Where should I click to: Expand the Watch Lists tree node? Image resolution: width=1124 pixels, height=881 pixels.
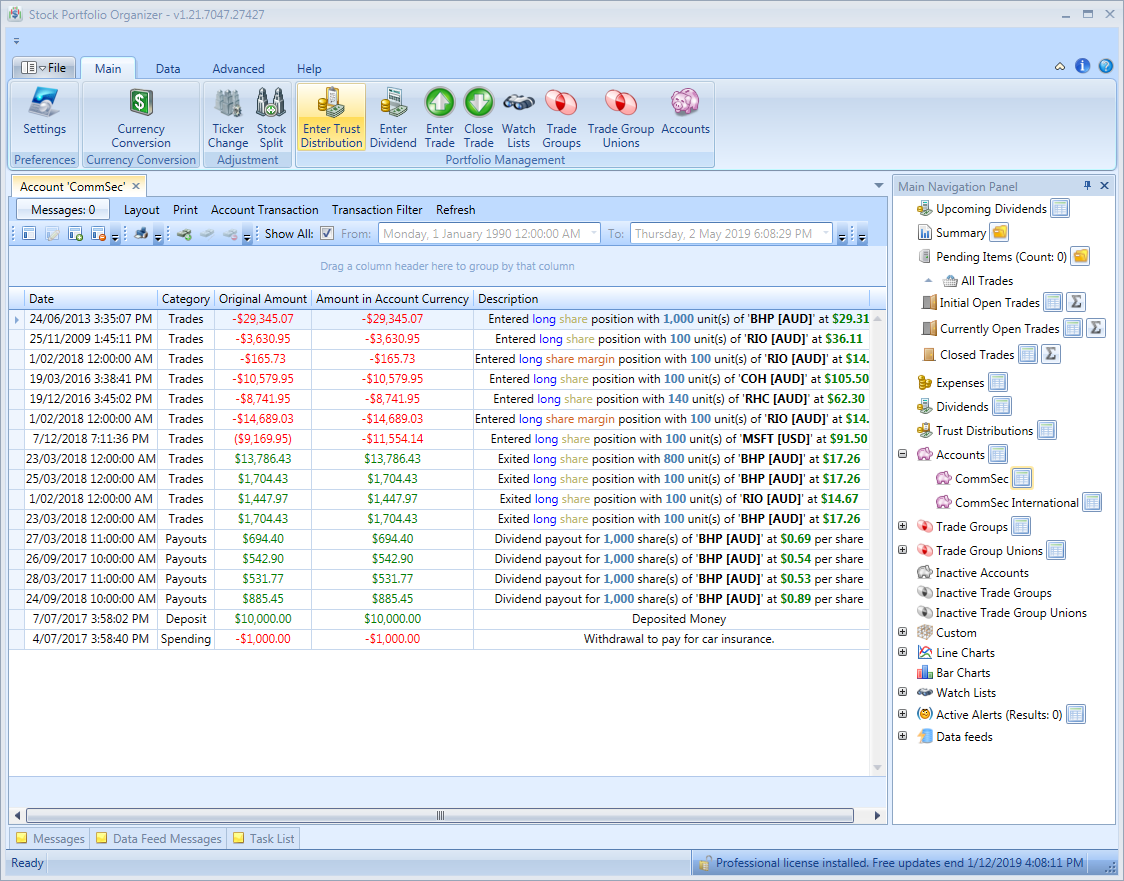point(902,692)
